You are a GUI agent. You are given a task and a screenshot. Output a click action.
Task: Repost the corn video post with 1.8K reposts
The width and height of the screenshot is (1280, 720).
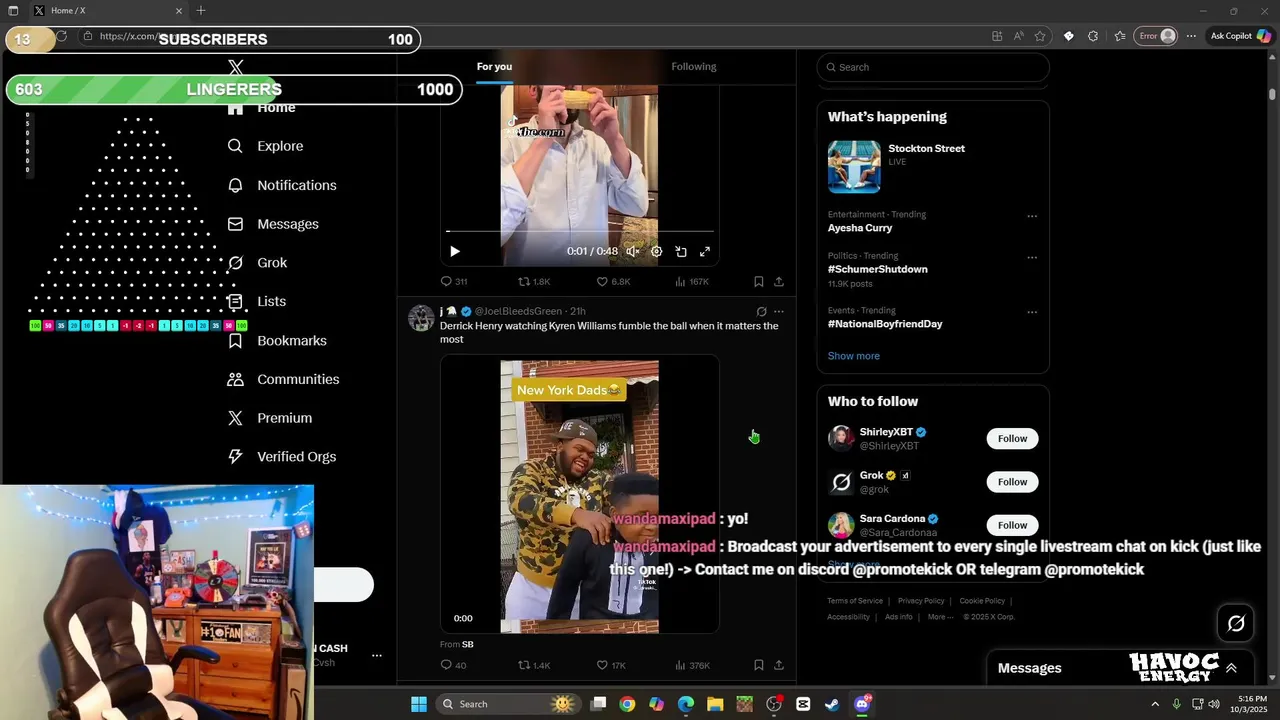point(534,282)
